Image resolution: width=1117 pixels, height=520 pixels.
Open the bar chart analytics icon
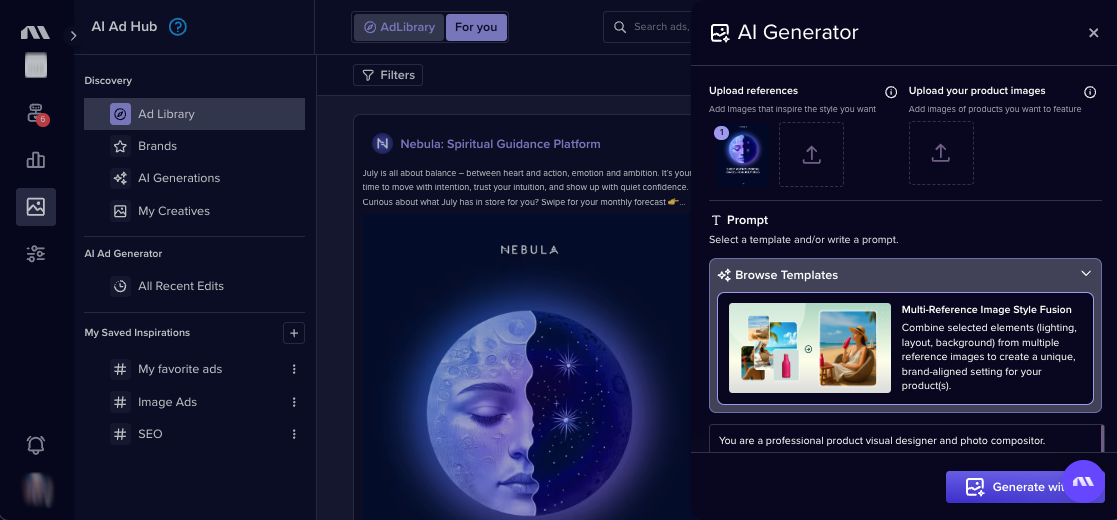(36, 160)
